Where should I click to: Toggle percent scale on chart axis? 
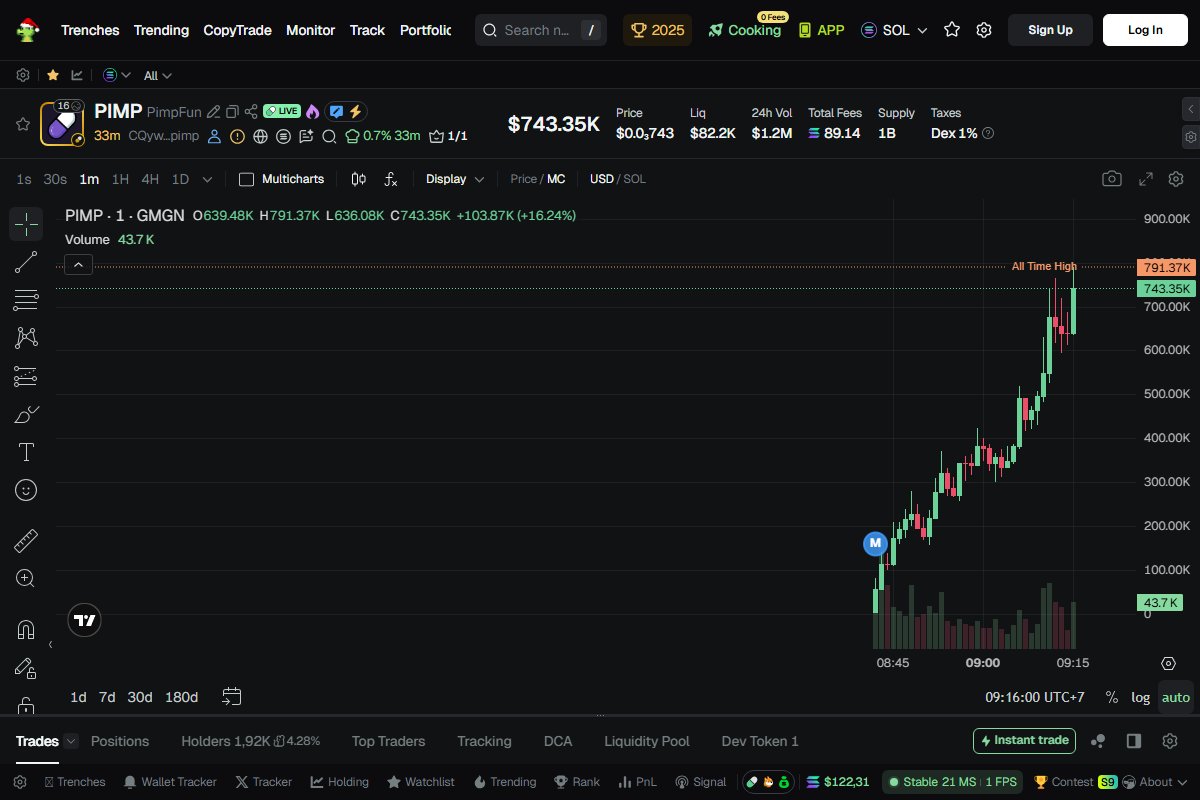pyautogui.click(x=1112, y=697)
